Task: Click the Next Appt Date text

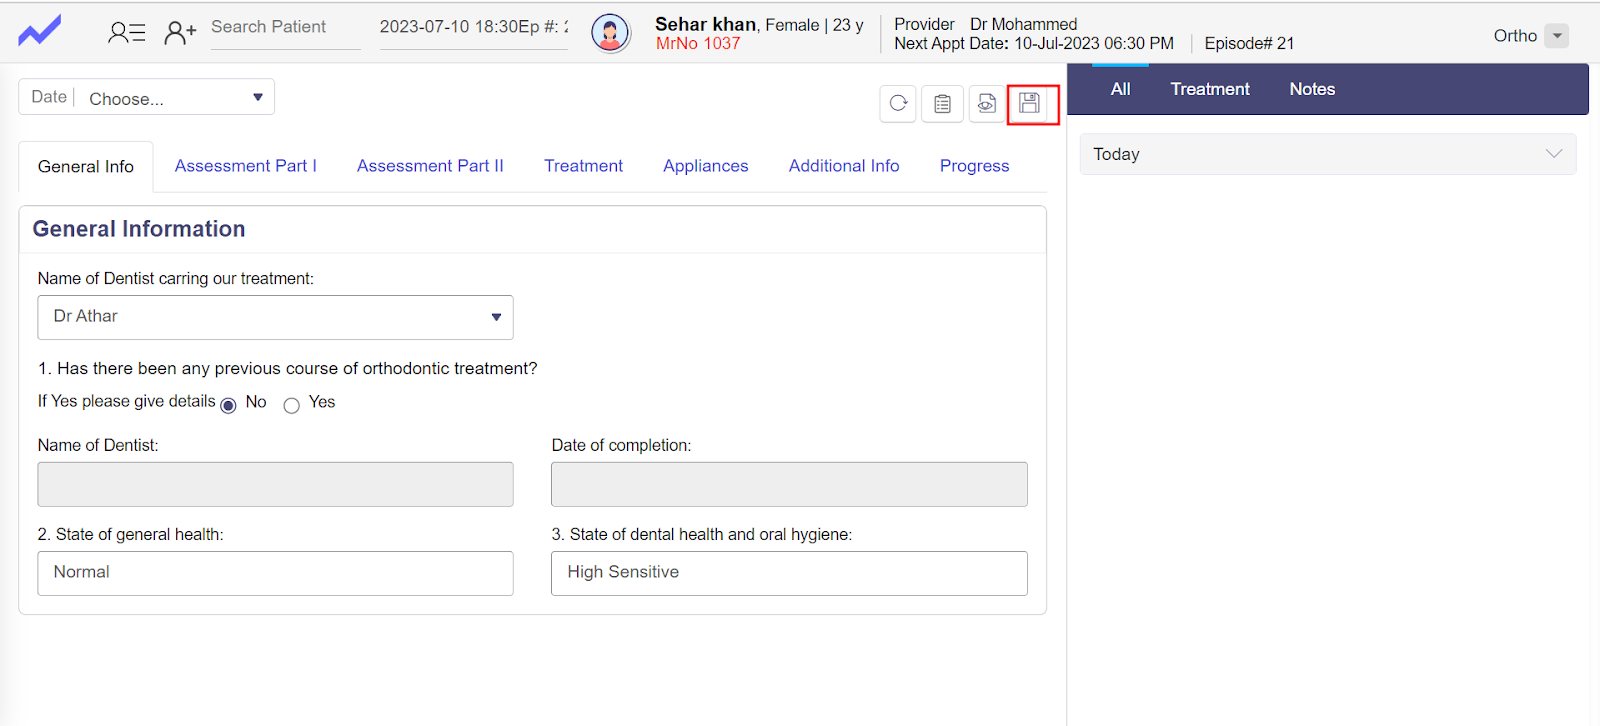Action: pos(1034,44)
